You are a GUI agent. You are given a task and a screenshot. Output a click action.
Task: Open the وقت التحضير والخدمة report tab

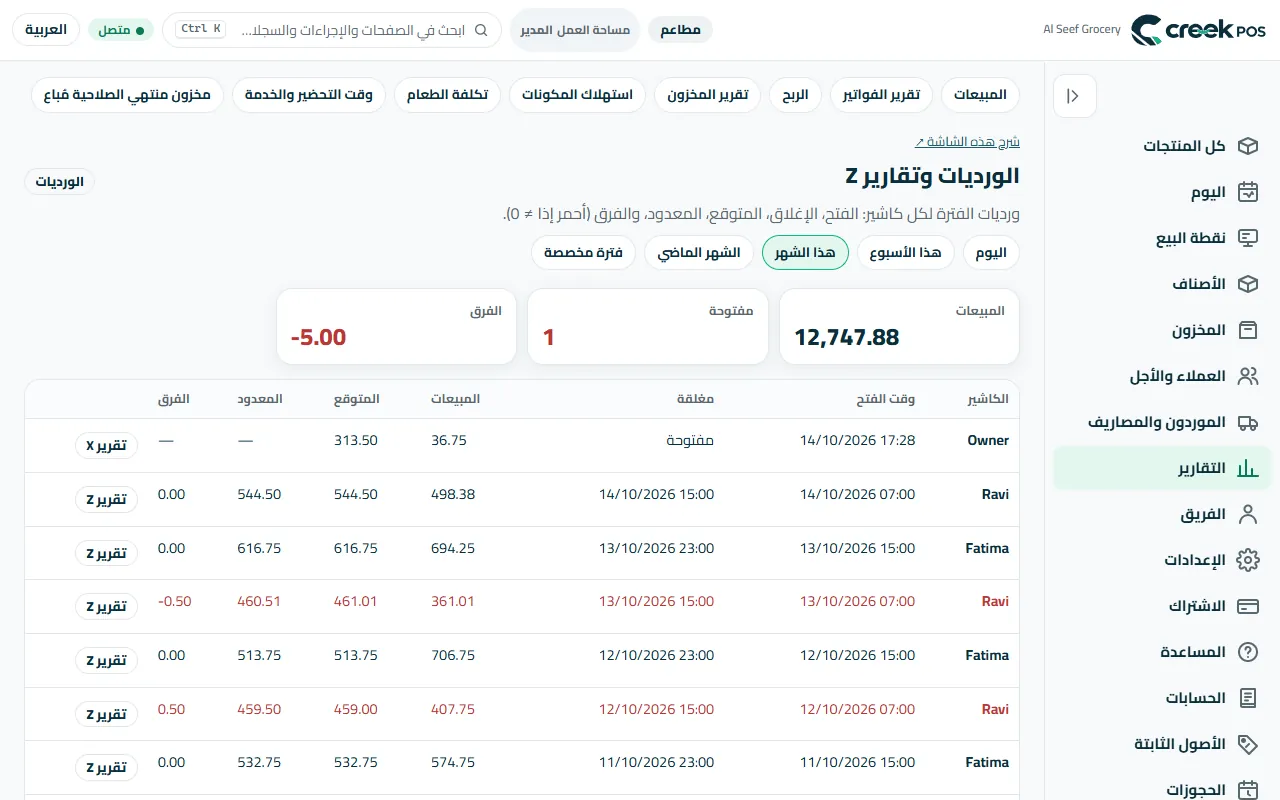(309, 95)
